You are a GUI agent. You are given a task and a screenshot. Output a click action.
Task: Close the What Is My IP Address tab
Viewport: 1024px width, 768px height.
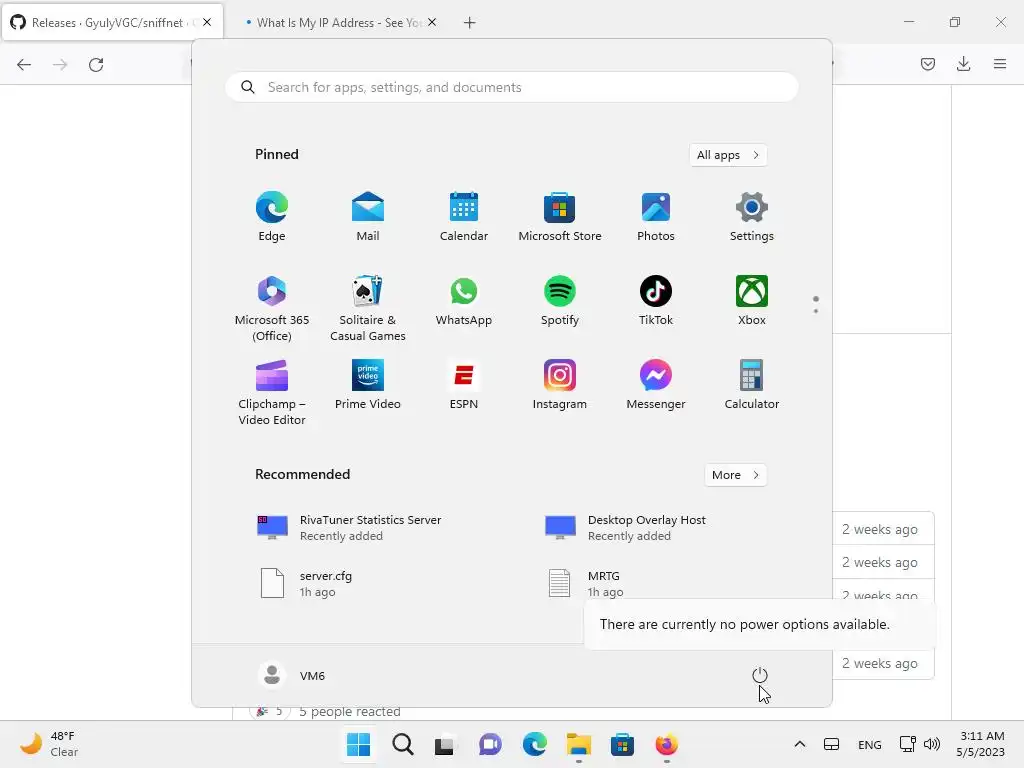tap(432, 22)
